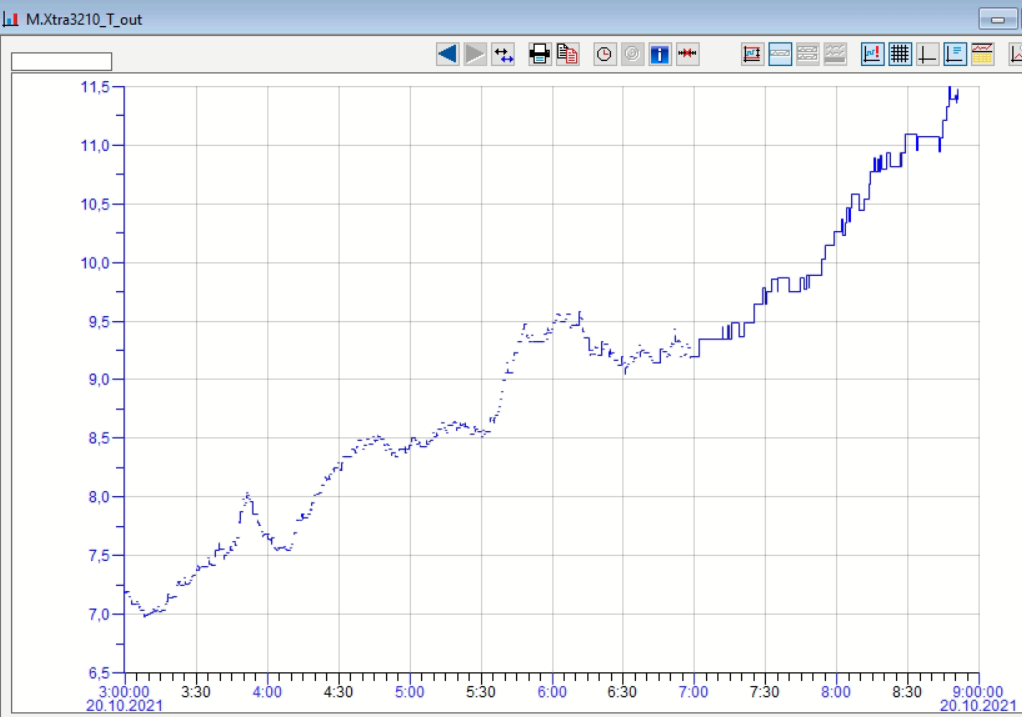The height and width of the screenshot is (717, 1022).
Task: Click the 3:00:00 start time axis label
Action: pyautogui.click(x=124, y=692)
